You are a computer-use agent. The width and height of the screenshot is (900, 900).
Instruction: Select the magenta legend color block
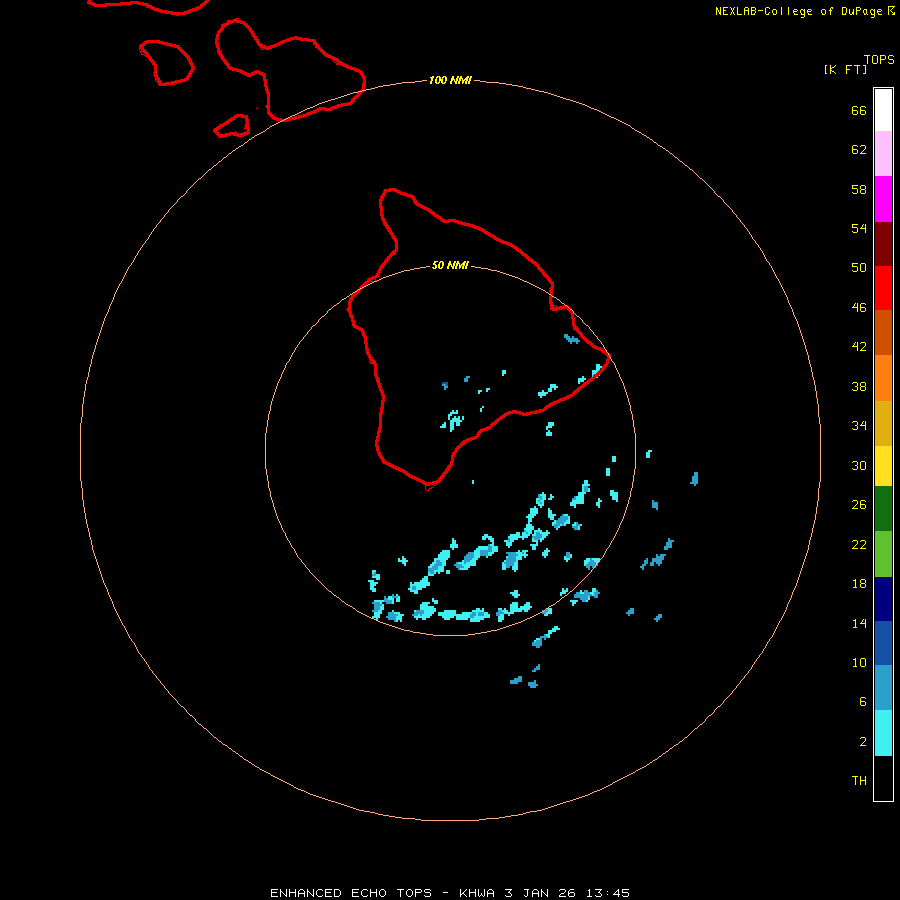pos(883,199)
